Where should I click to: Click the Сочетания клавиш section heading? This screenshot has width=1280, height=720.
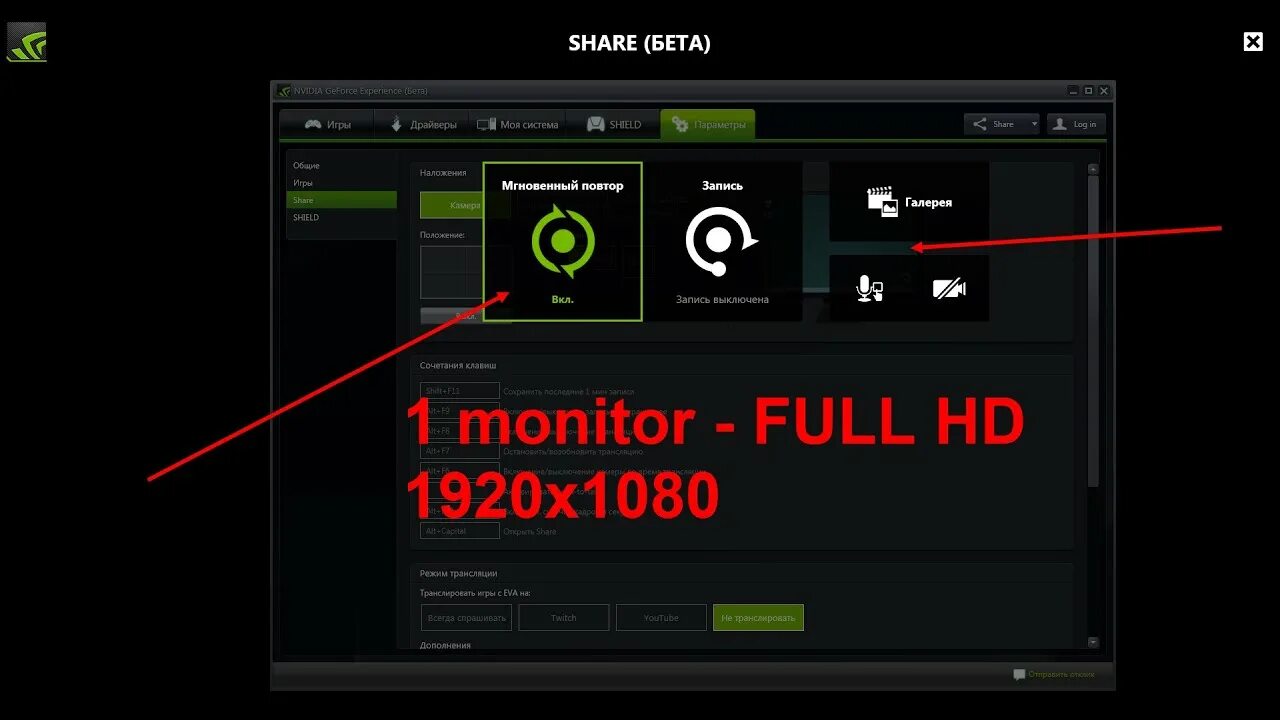458,366
